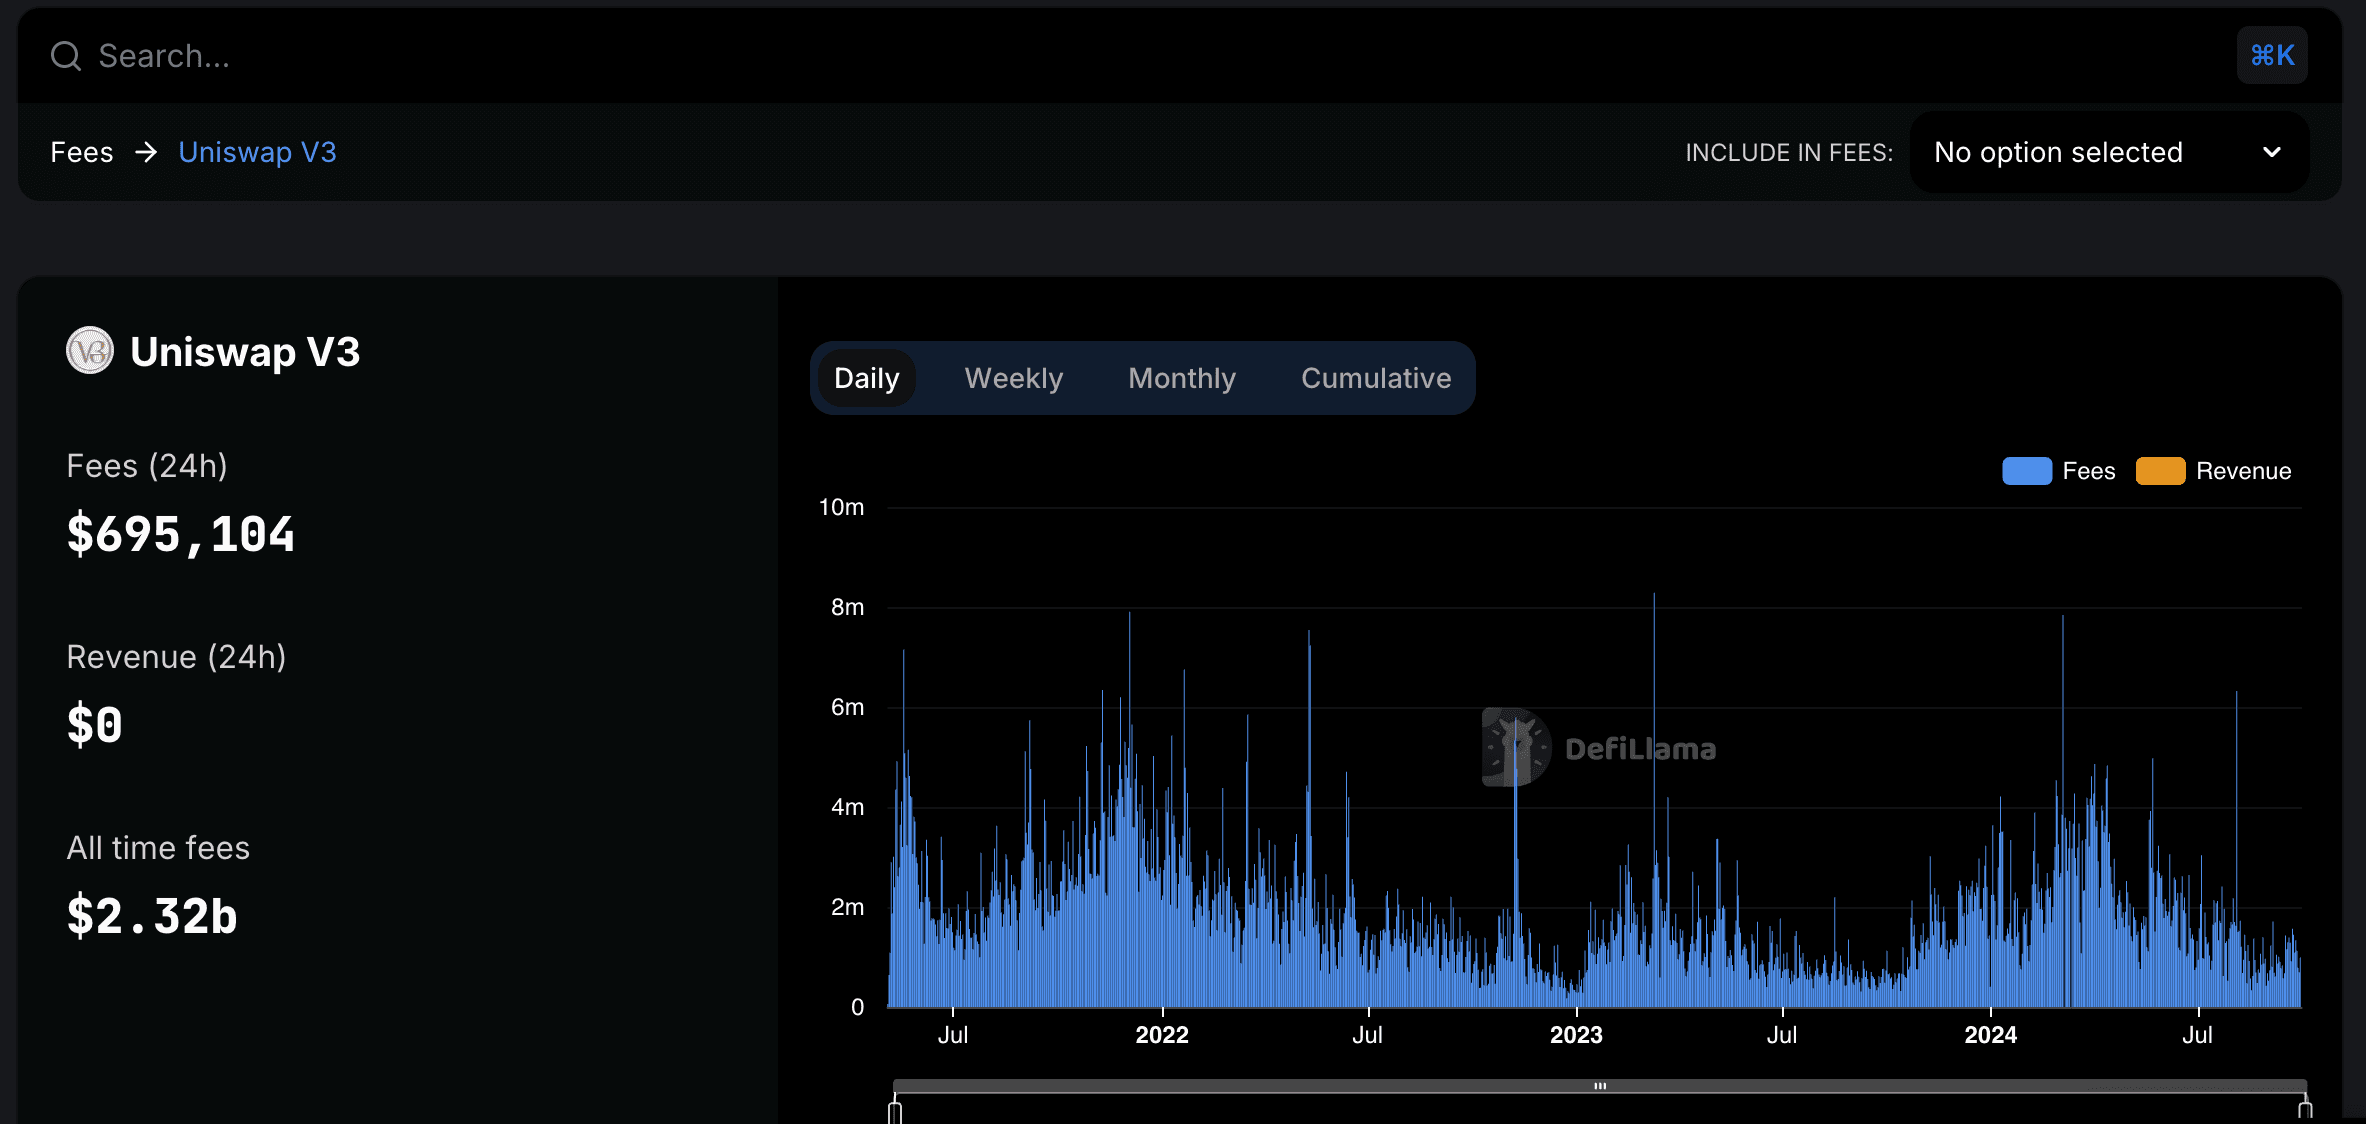The width and height of the screenshot is (2366, 1124).
Task: Select the Daily chart tab
Action: (x=866, y=378)
